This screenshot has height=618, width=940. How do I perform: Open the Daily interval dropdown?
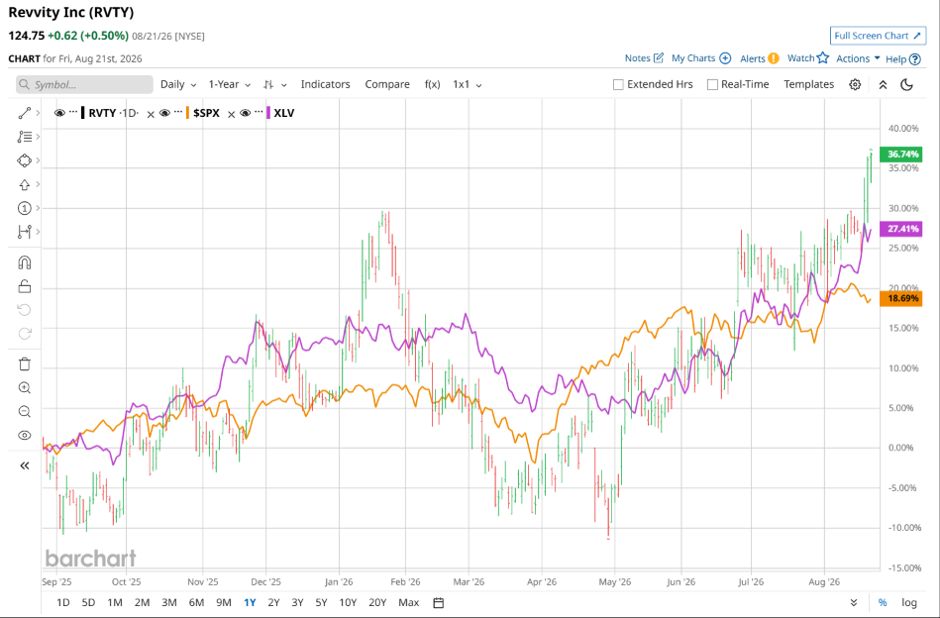(x=178, y=85)
